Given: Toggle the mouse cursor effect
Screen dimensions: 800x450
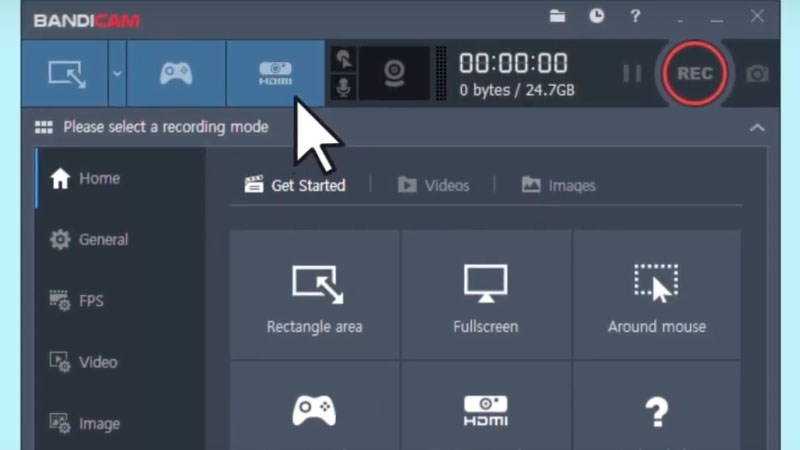Looking at the screenshot, I should click(344, 60).
